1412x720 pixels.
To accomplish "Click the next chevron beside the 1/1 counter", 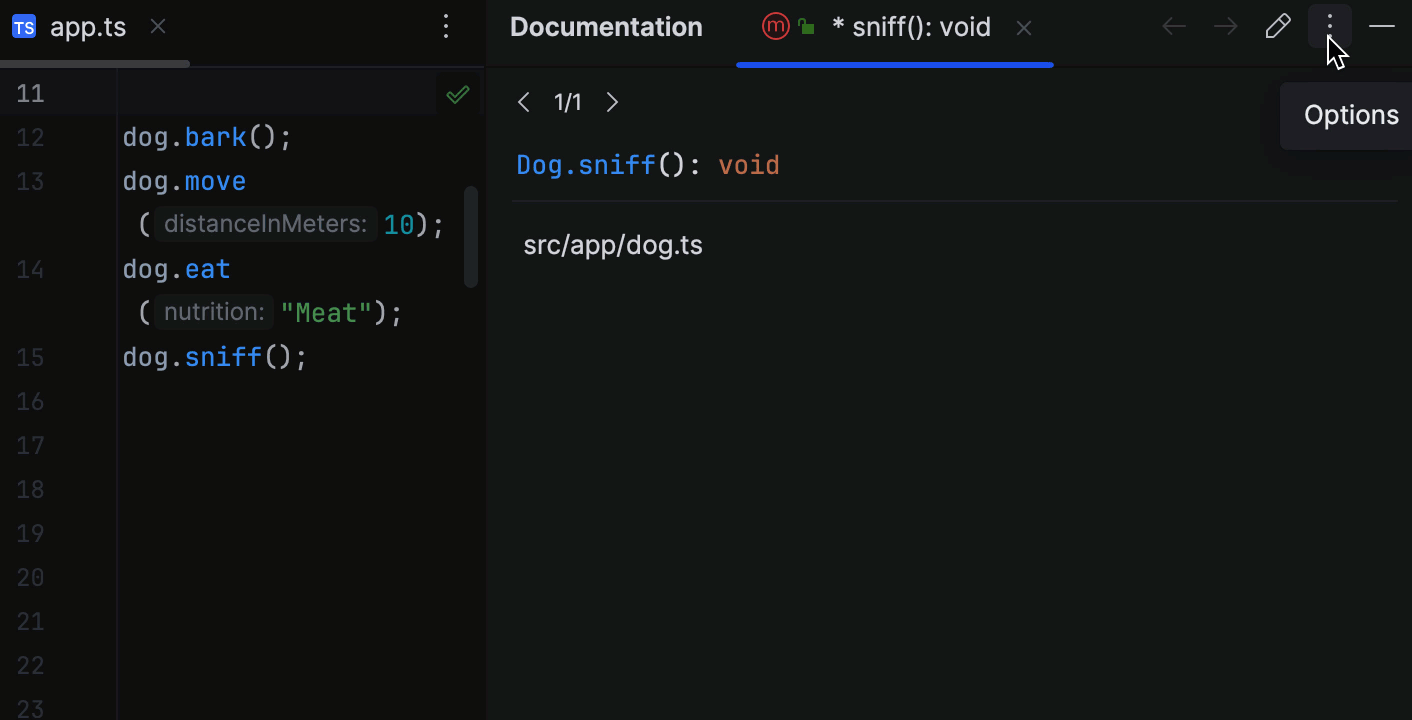I will (612, 102).
